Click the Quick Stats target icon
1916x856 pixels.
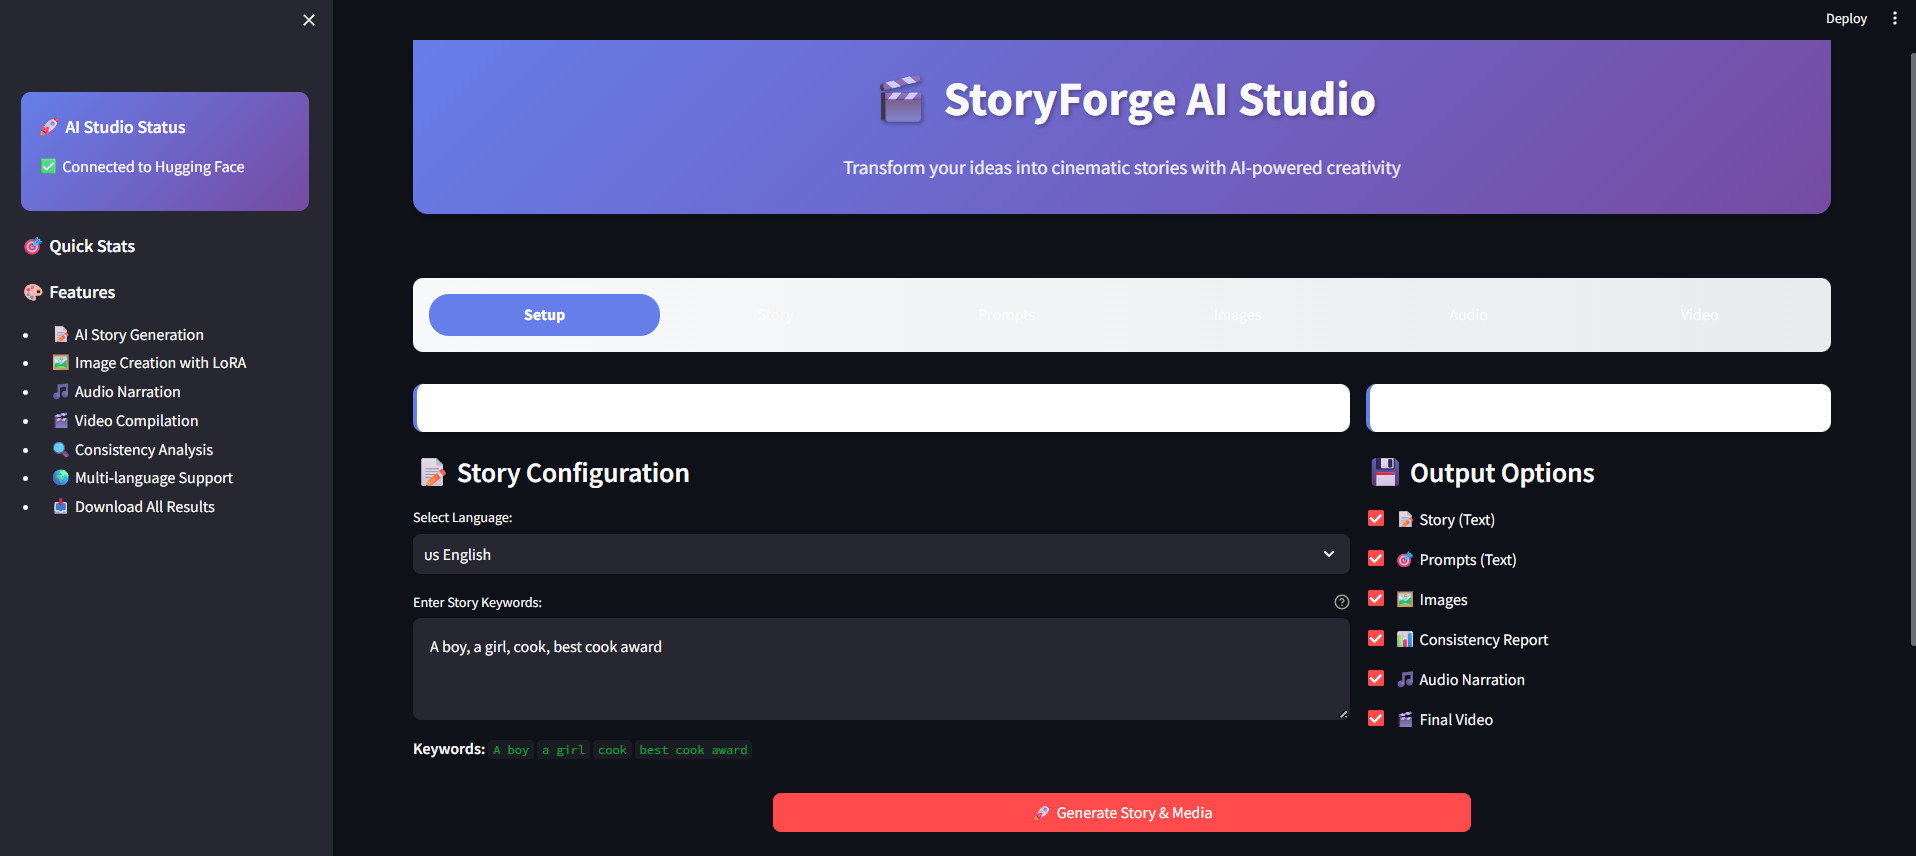tap(33, 246)
